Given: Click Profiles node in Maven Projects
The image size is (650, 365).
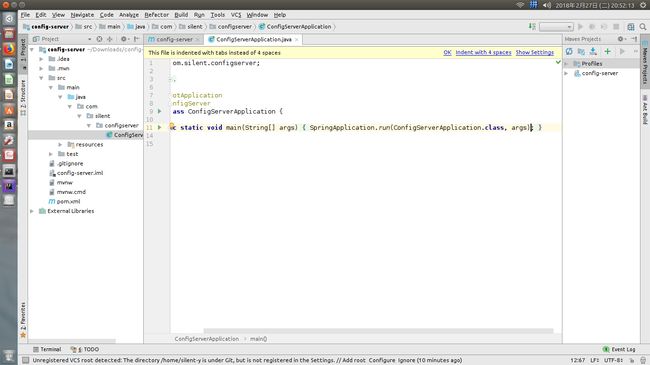Looking at the screenshot, I should click(592, 63).
